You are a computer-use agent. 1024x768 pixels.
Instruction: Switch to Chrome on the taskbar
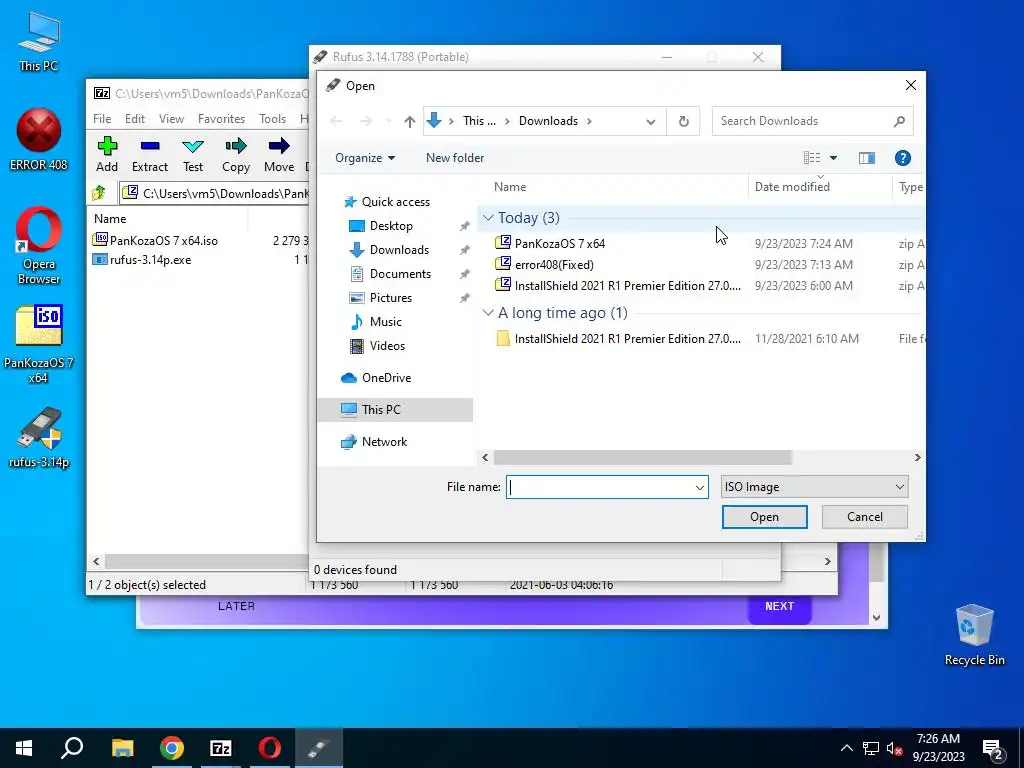[172, 748]
